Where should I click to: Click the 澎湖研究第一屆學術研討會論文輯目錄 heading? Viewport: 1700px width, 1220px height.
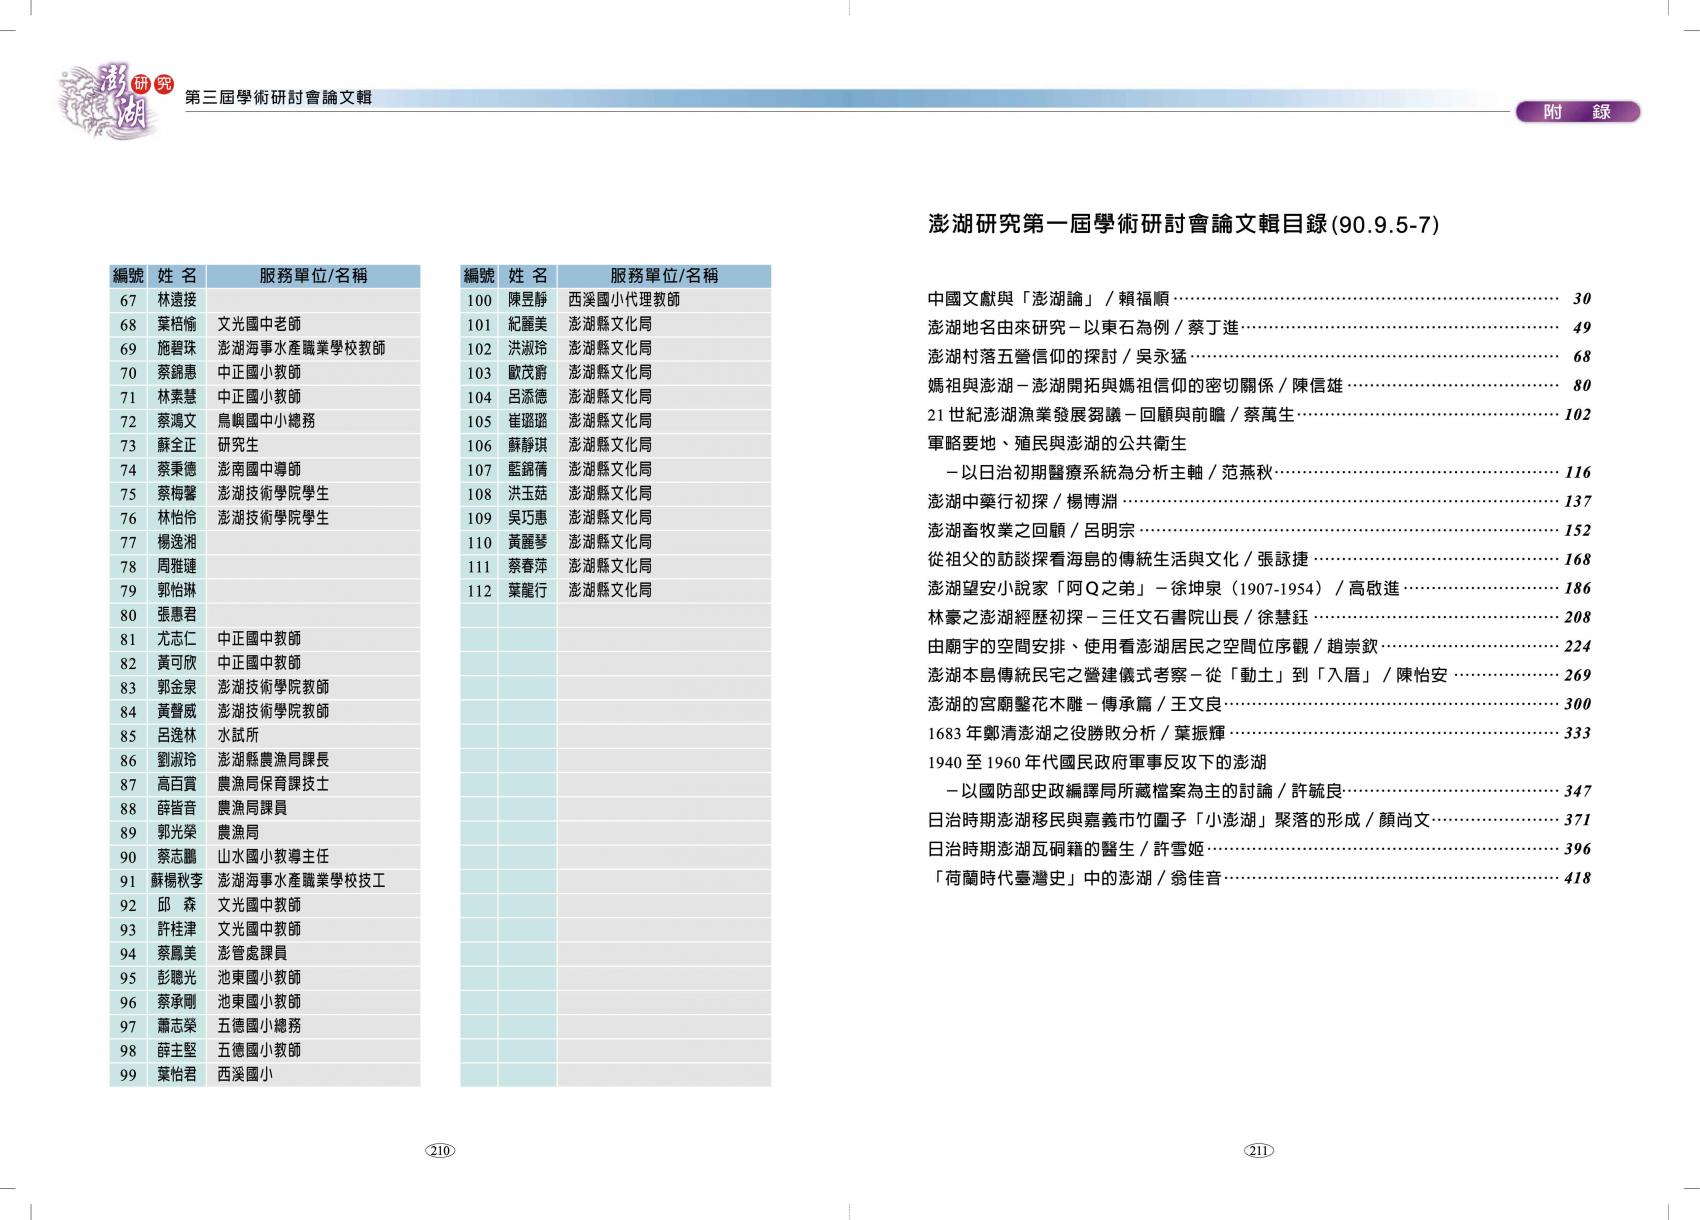click(x=1183, y=225)
